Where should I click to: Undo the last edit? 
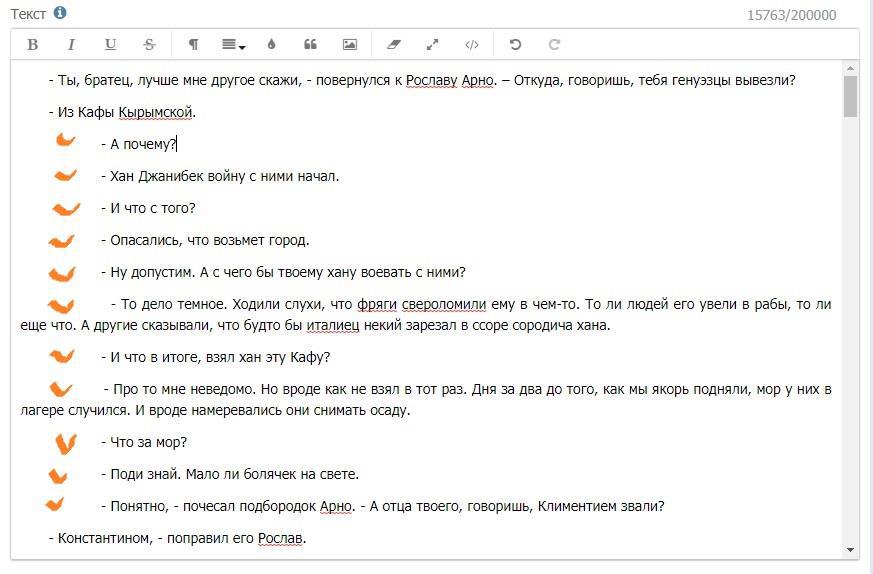point(515,44)
